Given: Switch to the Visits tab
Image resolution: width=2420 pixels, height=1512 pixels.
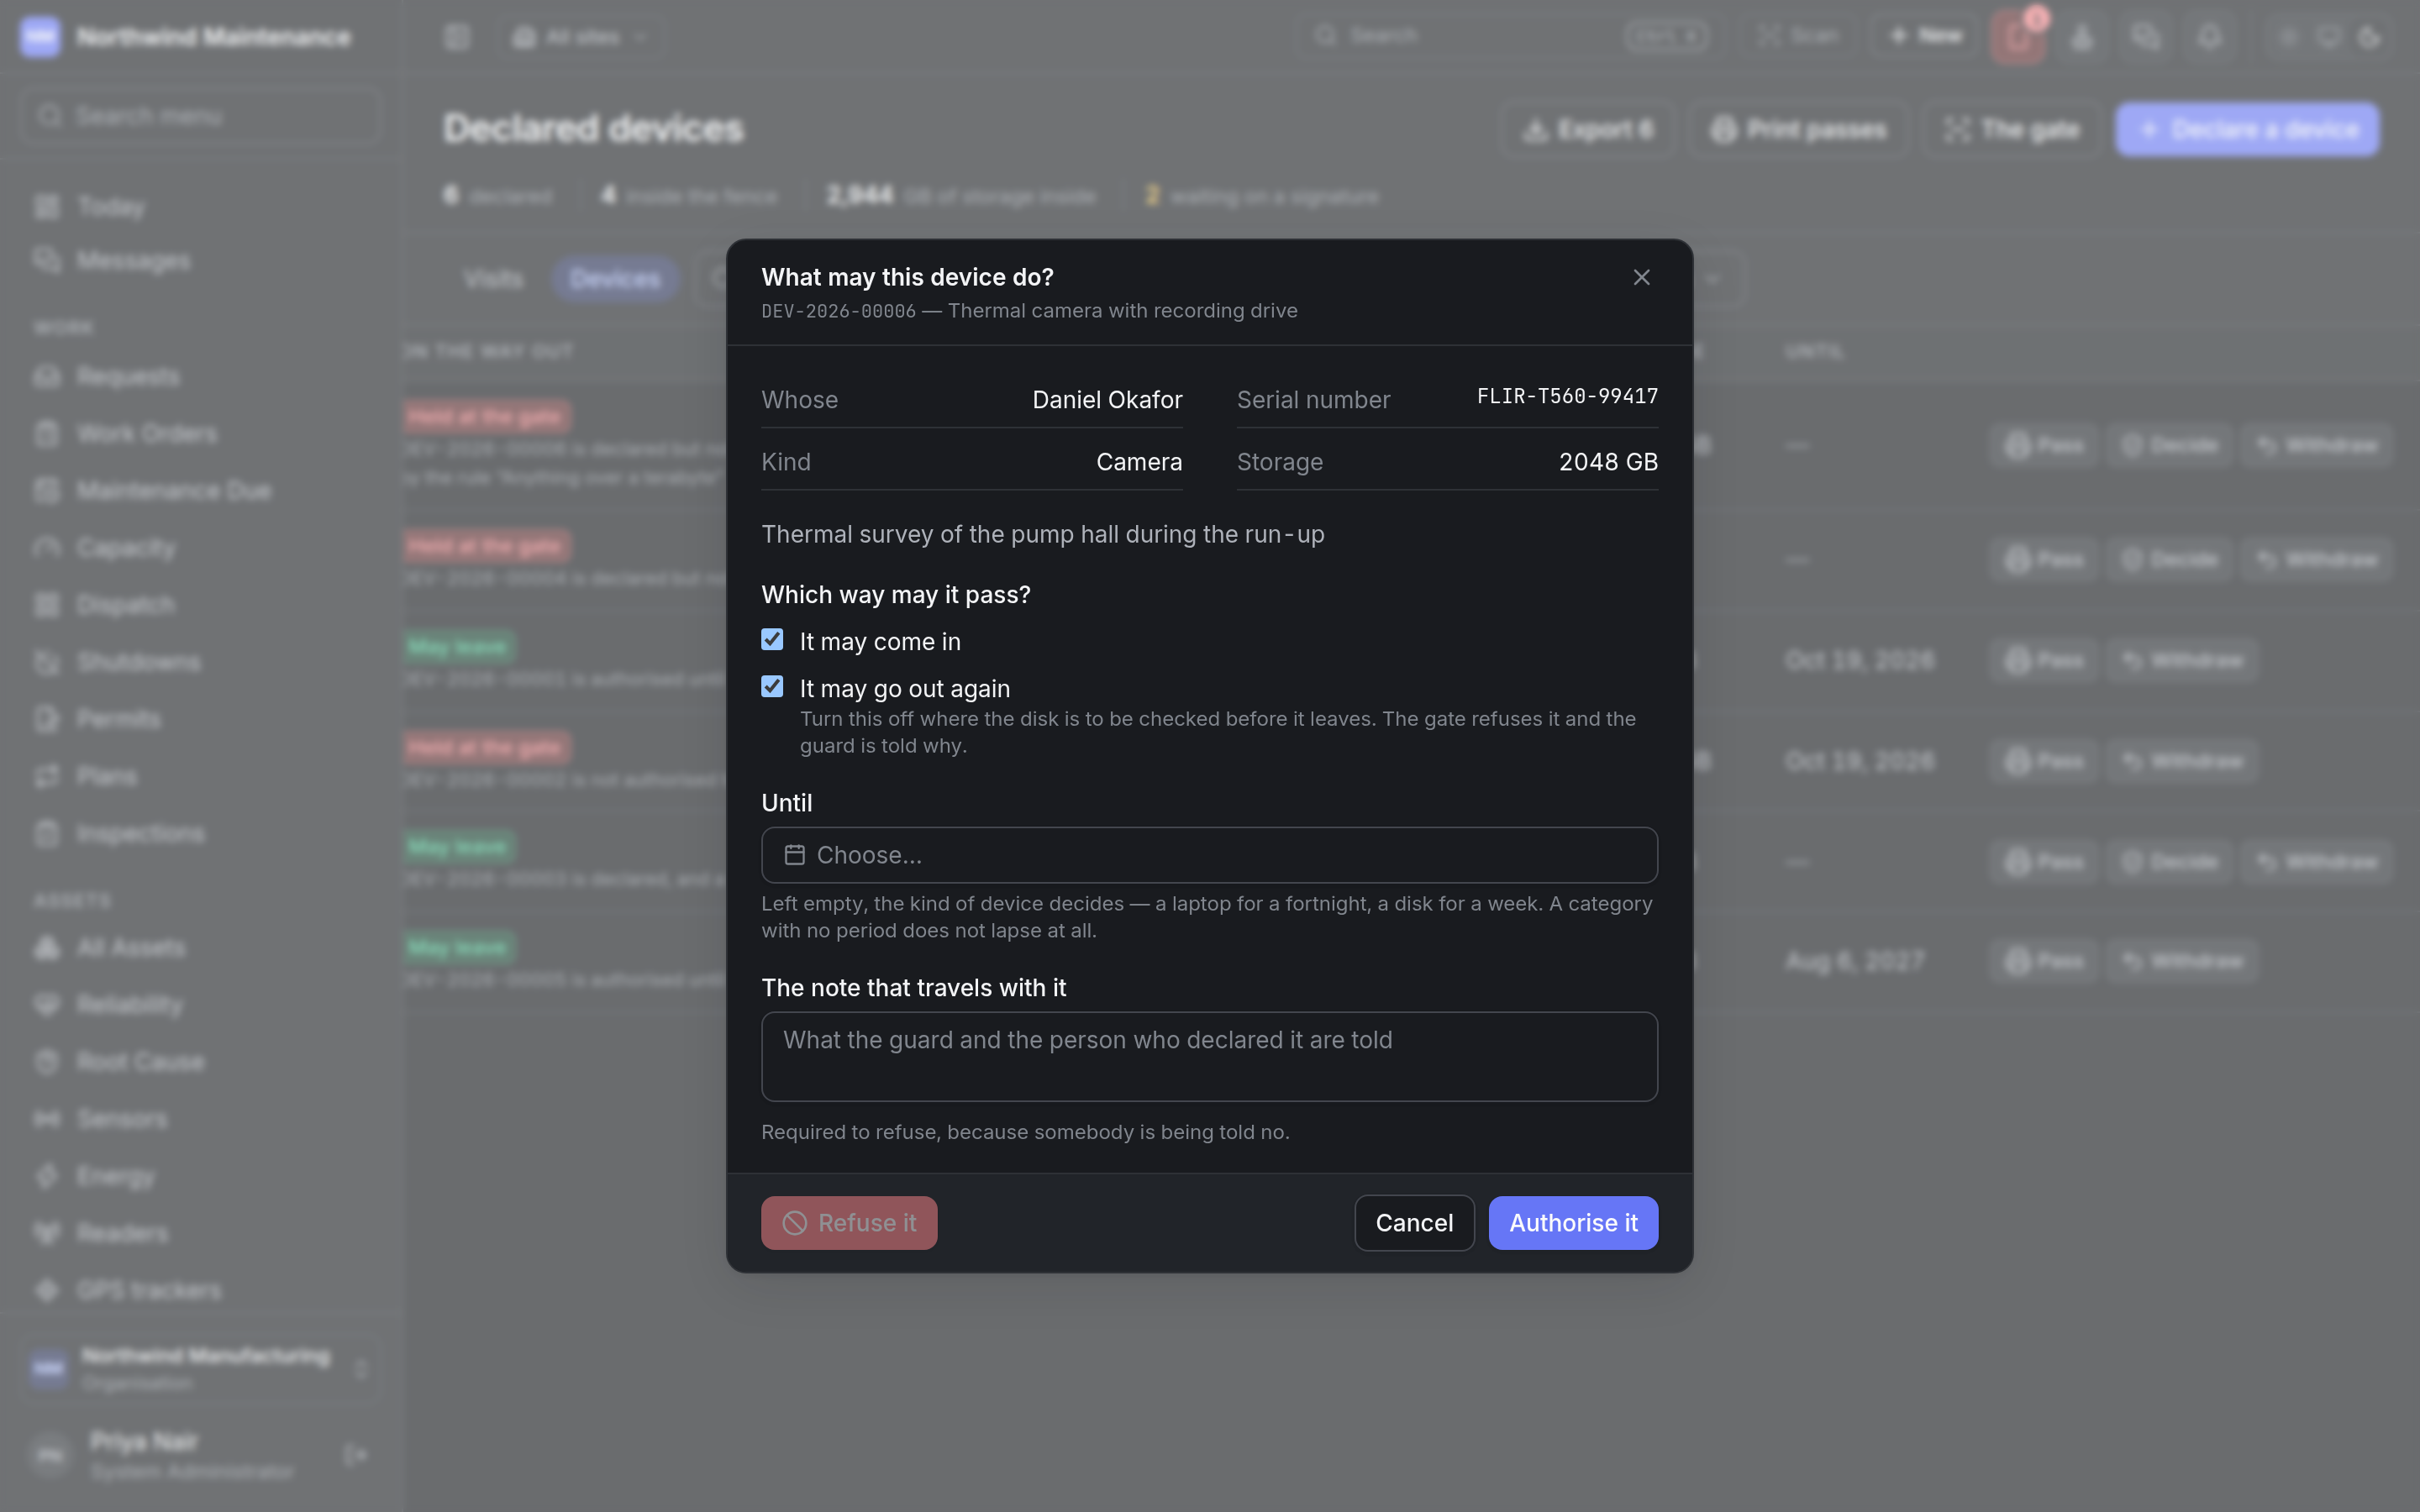Looking at the screenshot, I should tap(493, 279).
